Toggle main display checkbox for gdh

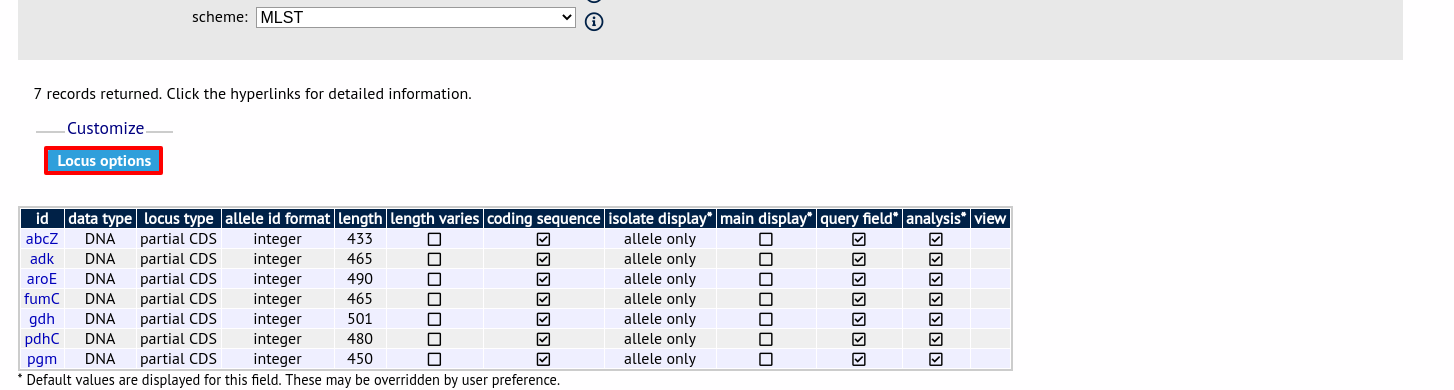(766, 320)
